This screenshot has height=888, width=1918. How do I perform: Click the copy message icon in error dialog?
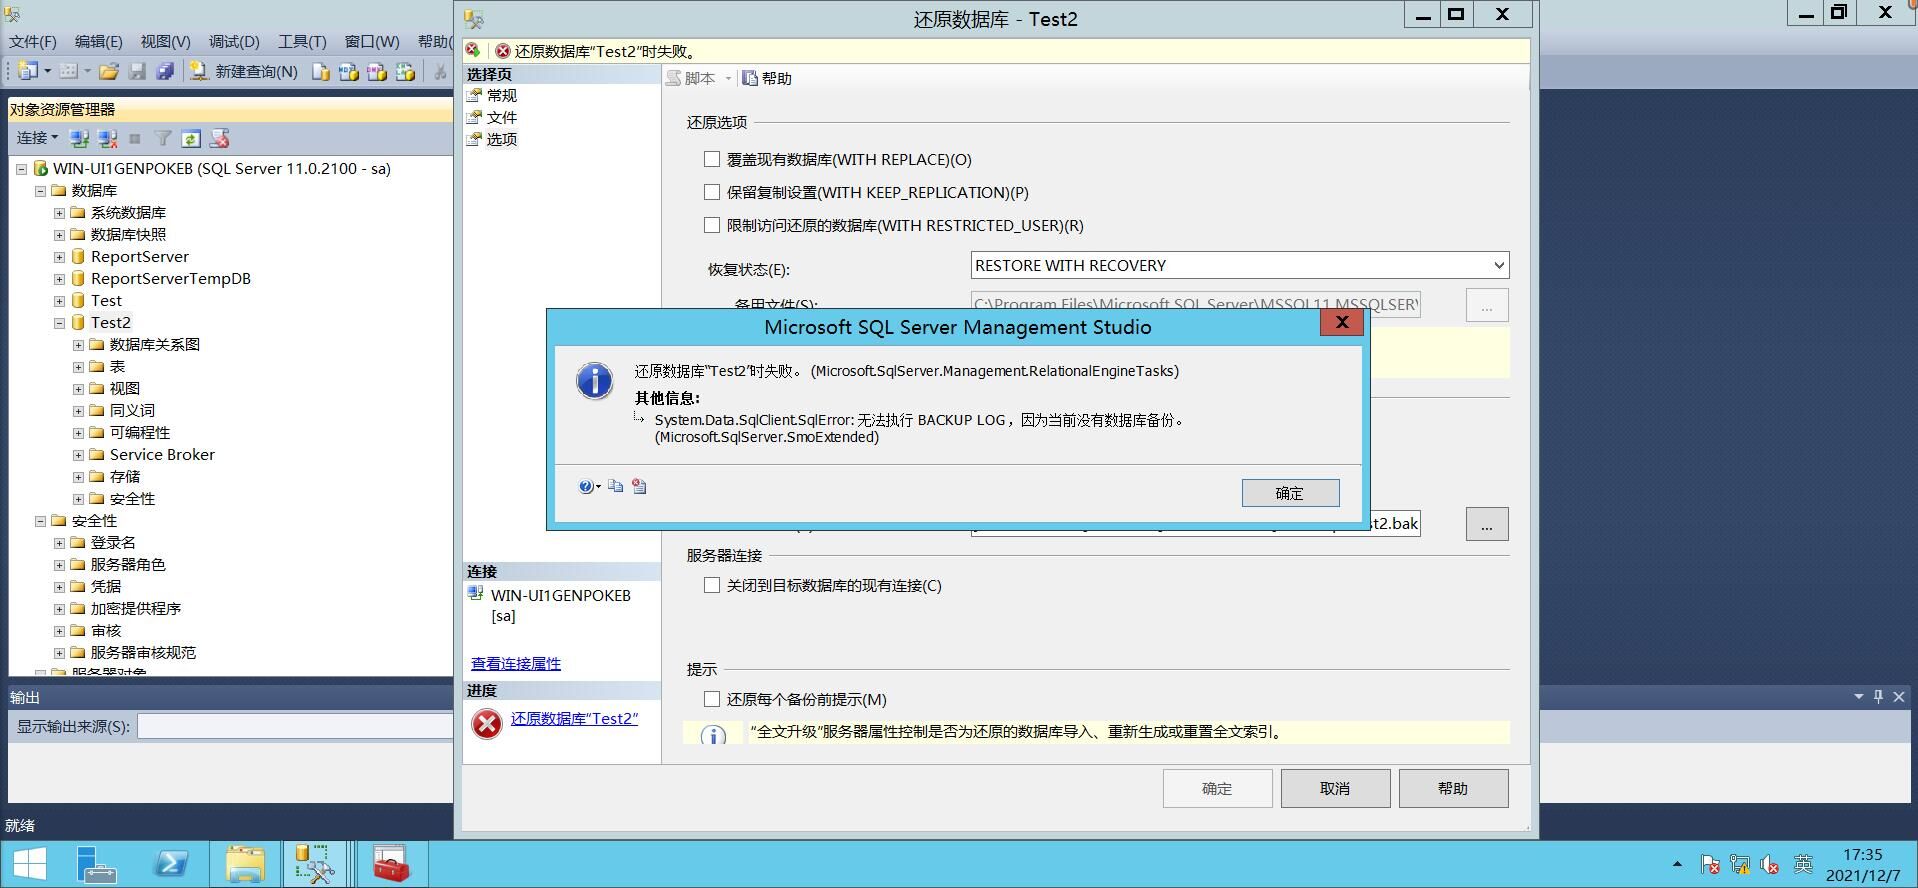615,487
